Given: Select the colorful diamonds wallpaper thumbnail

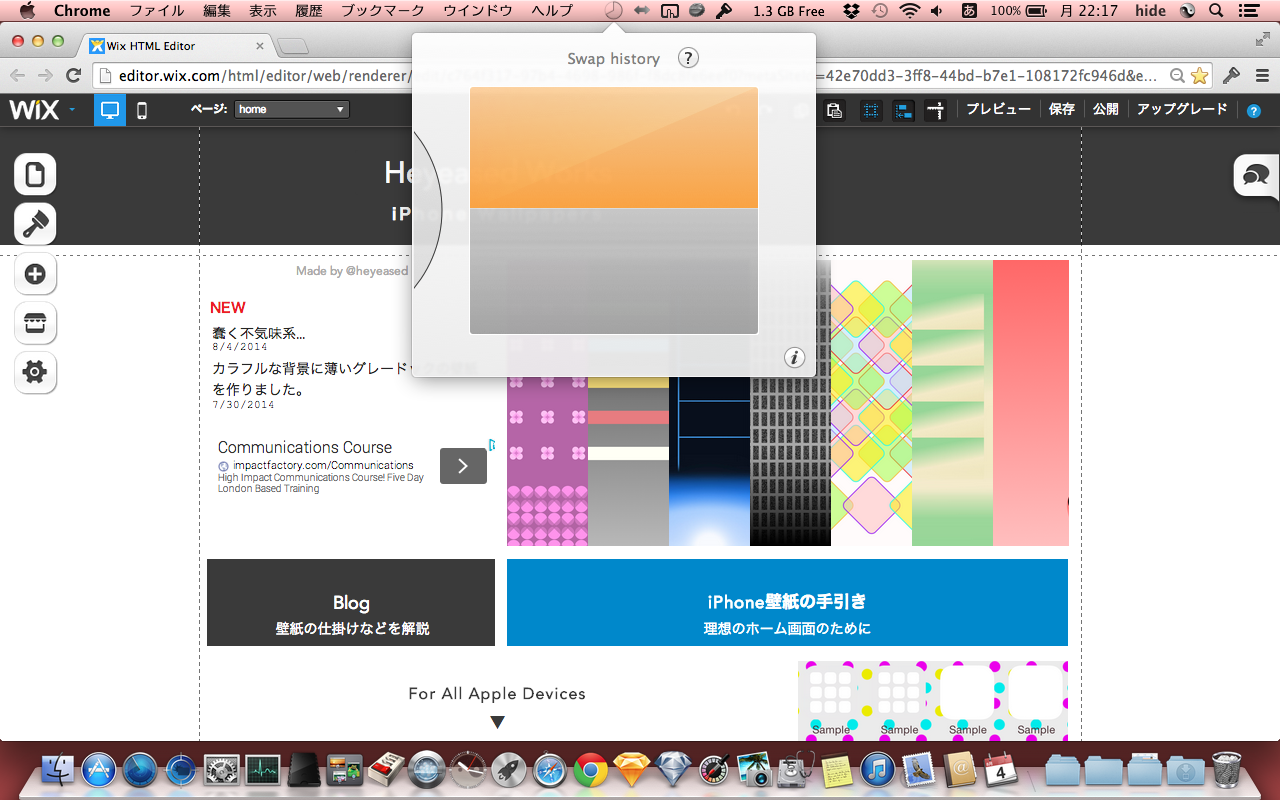Looking at the screenshot, I should pyautogui.click(x=871, y=403).
